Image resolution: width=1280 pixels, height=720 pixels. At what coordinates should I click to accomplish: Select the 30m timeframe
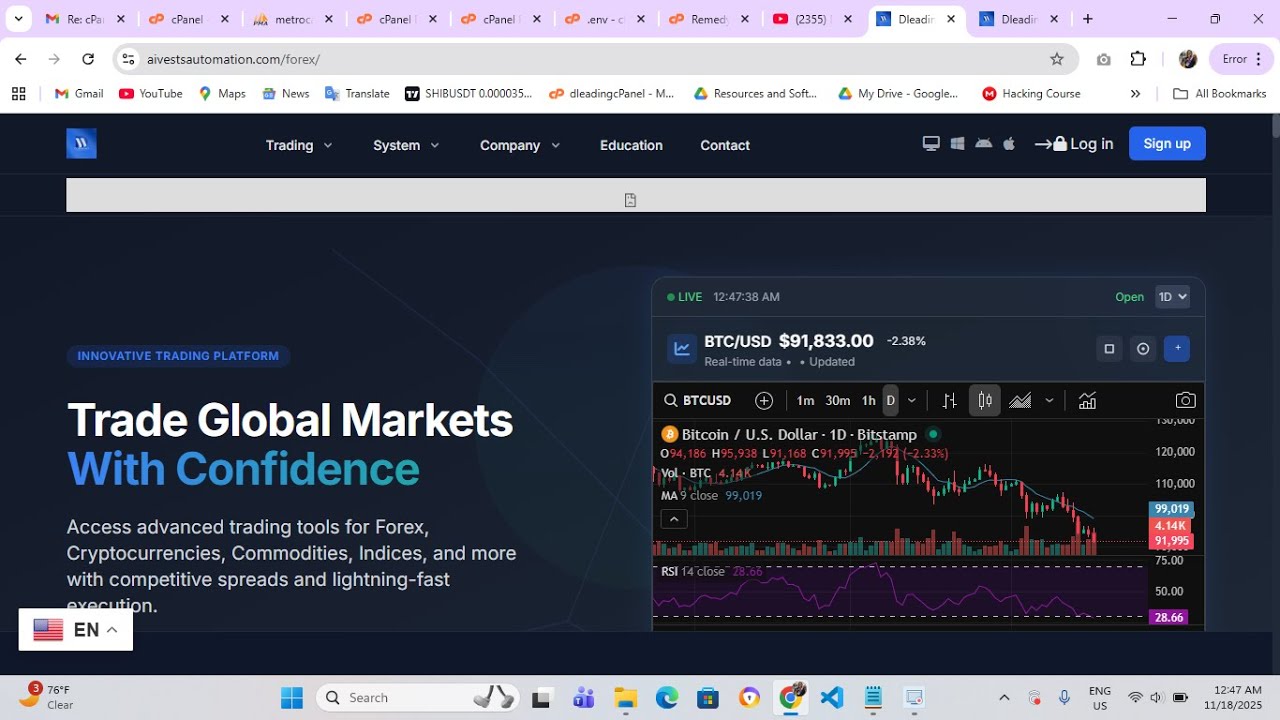coord(838,400)
